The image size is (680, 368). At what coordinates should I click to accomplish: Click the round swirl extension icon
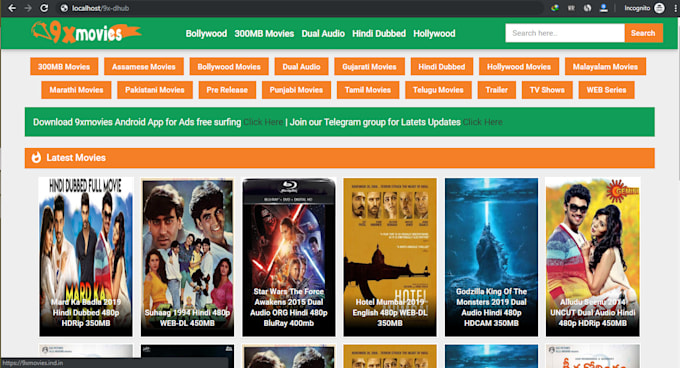[x=587, y=8]
